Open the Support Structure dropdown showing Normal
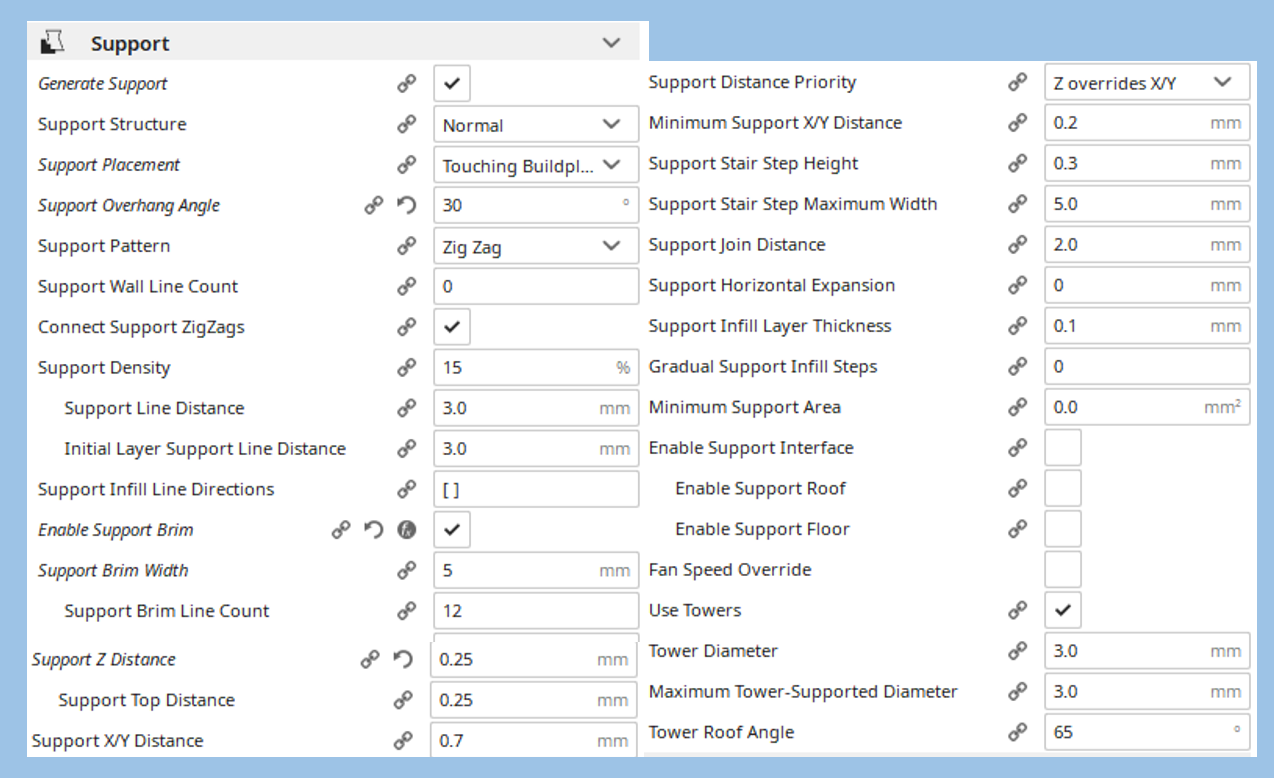The height and width of the screenshot is (778, 1274). (x=536, y=125)
